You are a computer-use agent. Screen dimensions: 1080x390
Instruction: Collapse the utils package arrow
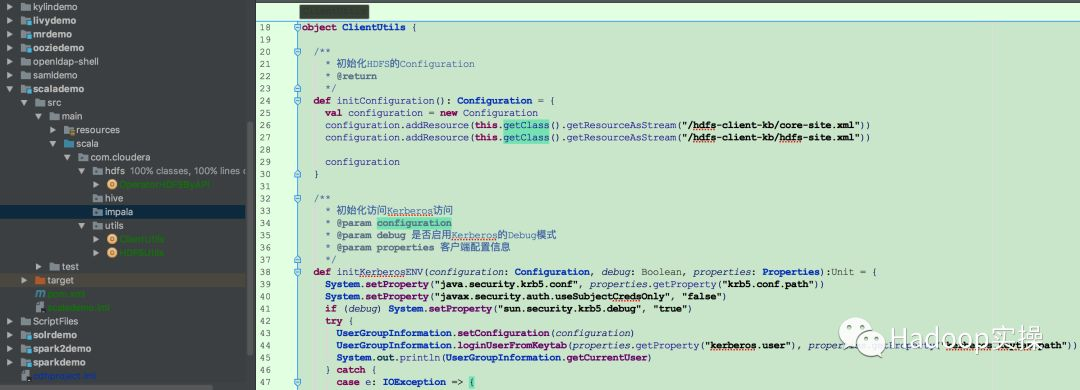tap(81, 225)
